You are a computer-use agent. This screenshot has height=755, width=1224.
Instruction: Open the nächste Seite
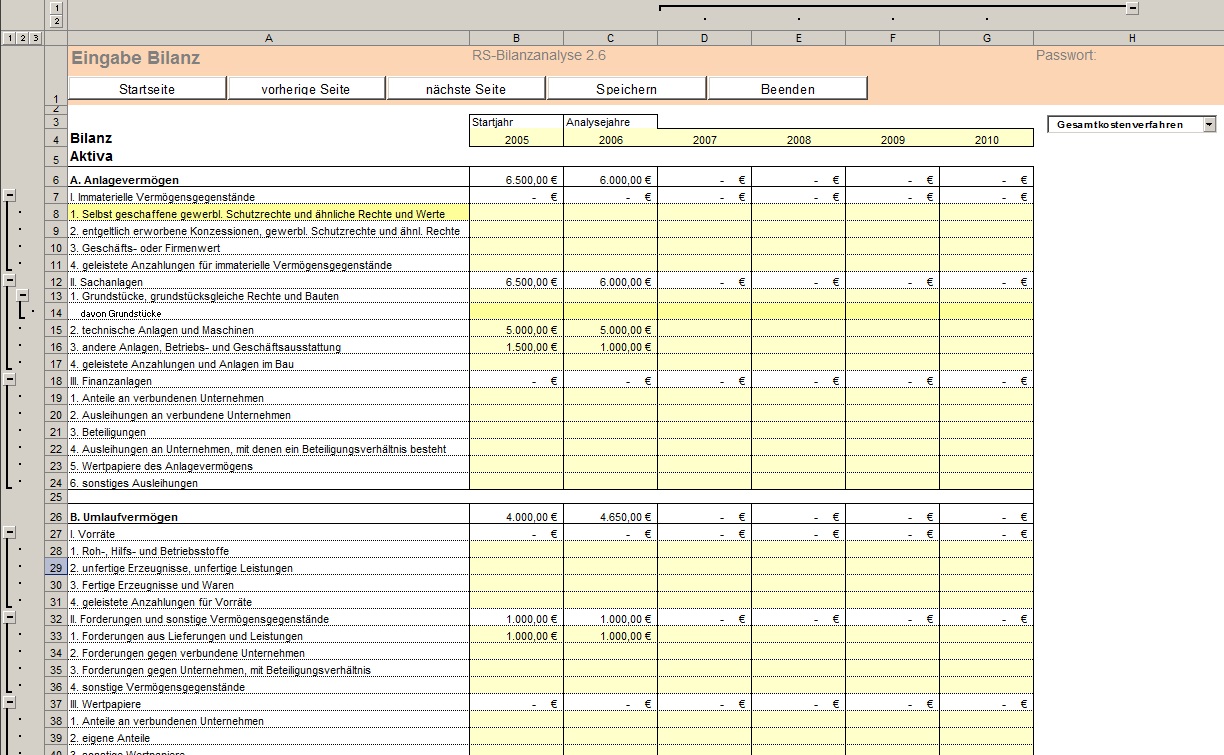tap(465, 89)
